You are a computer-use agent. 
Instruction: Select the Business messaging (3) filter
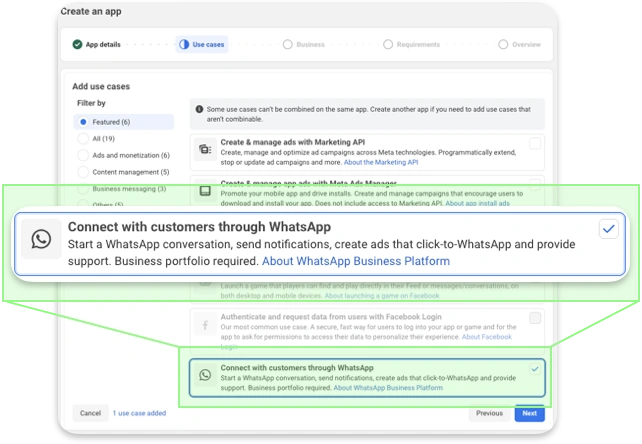122,189
